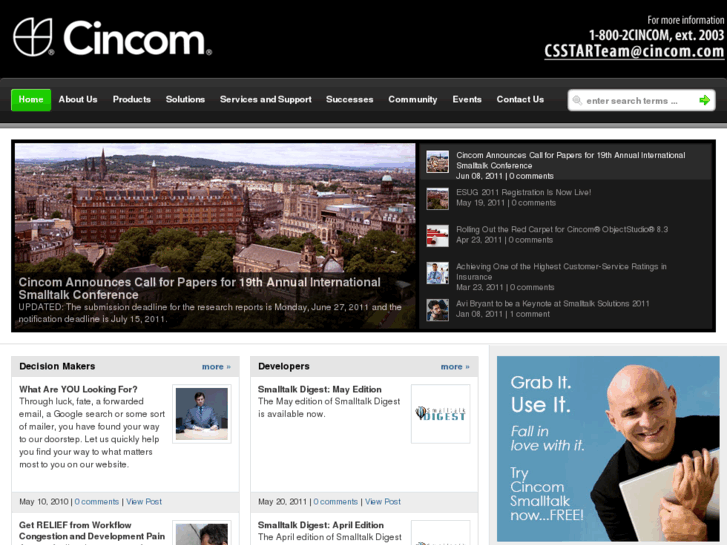Open 'ESUG 2011 Registration Is Now Live!' item
727x545 pixels.
point(523,192)
